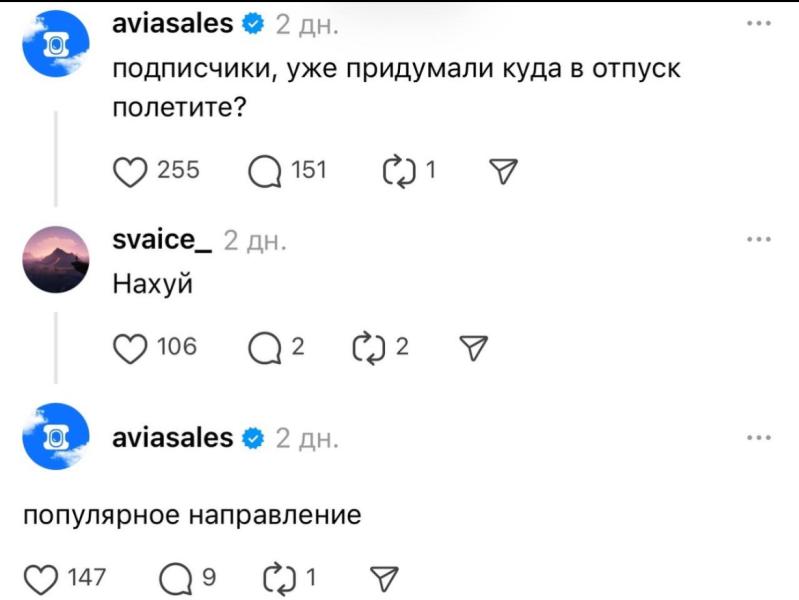
Task: Open more options for svaice_ reply
Action: pyautogui.click(x=758, y=239)
